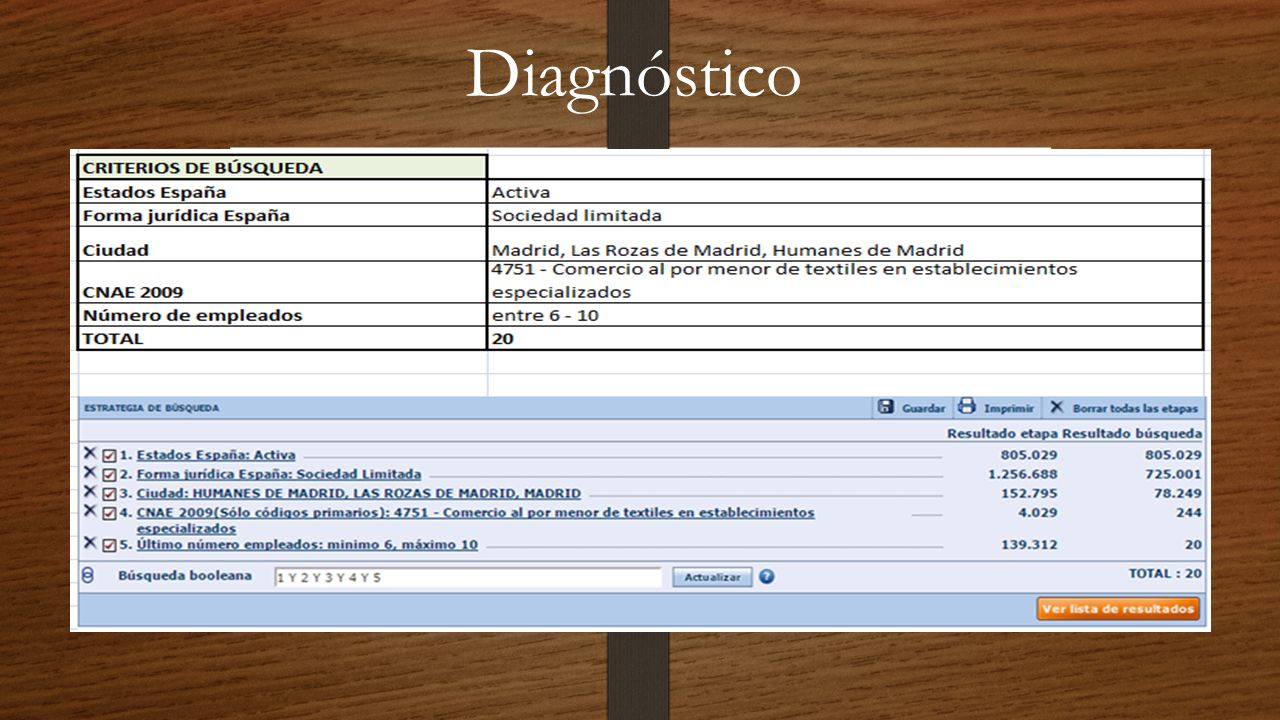This screenshot has height=720, width=1280.
Task: Click Borrar todas las etapas text
Action: (x=1135, y=408)
